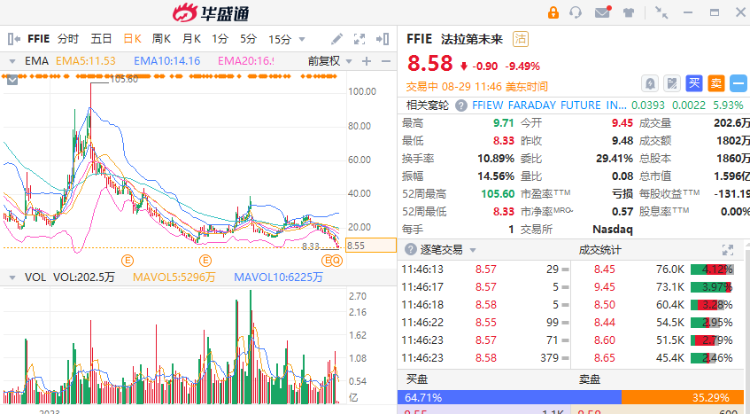Viewport: 750px width, 414px height.
Task: Click the FFIE 法拉第未来 stock name
Action: 454,39
